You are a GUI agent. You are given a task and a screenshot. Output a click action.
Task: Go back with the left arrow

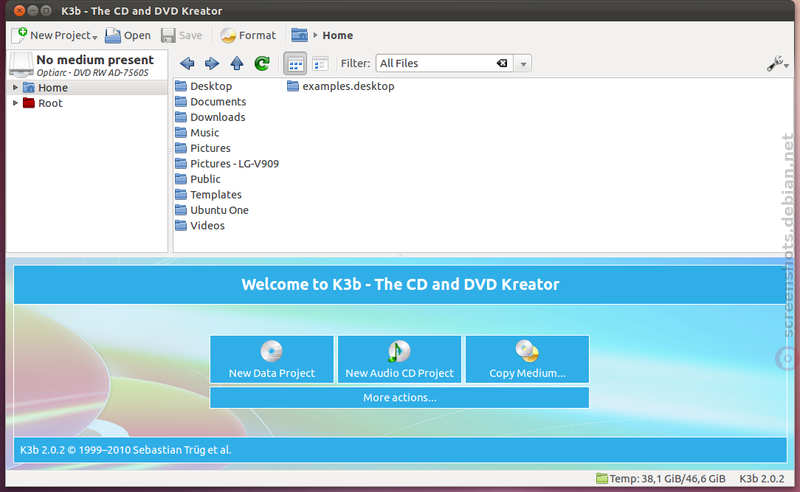point(187,63)
